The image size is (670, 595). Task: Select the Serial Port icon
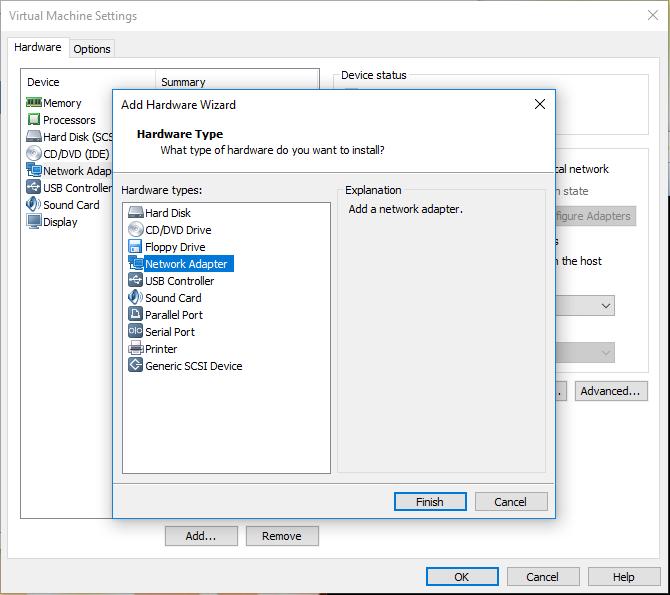tap(135, 331)
